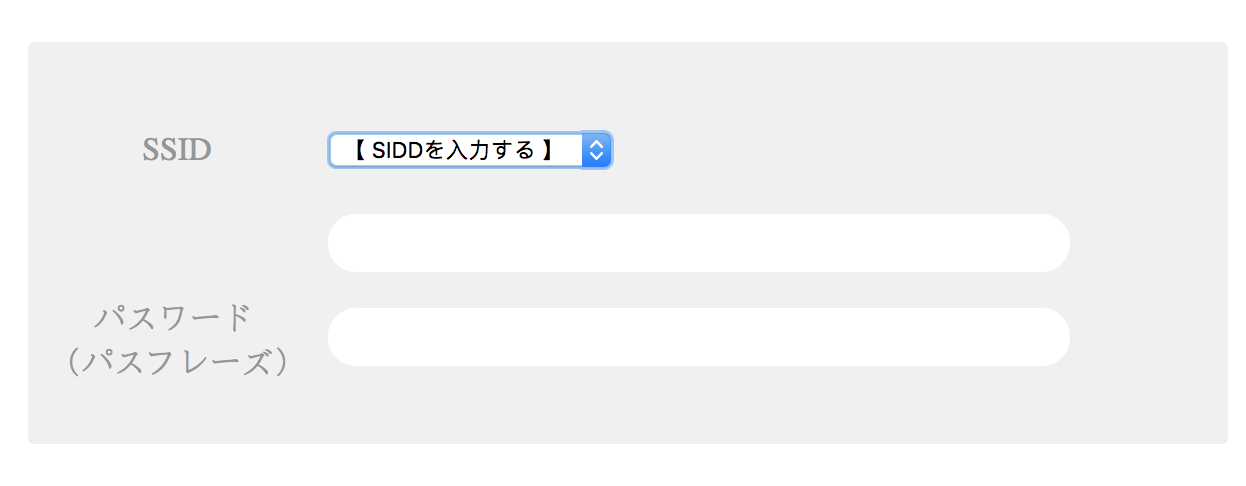Activate the password (パスフレーズ) text box
This screenshot has height=486, width=1246.
(698, 337)
